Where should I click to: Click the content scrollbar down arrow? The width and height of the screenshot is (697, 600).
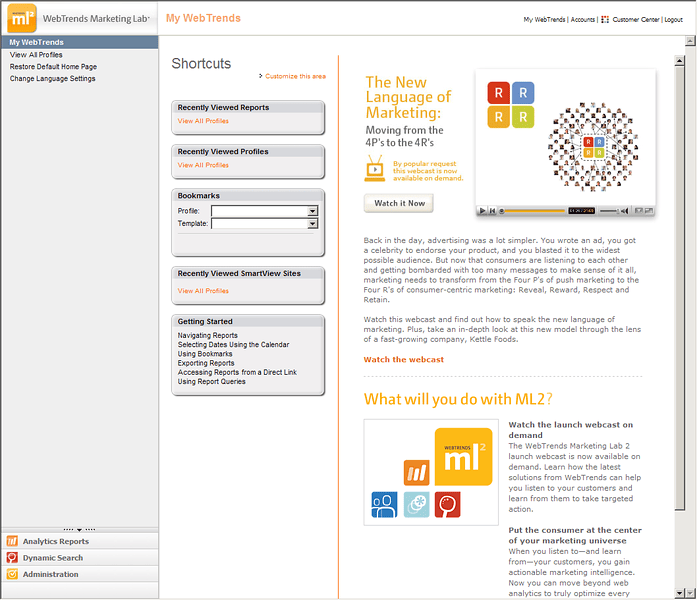[x=679, y=593]
